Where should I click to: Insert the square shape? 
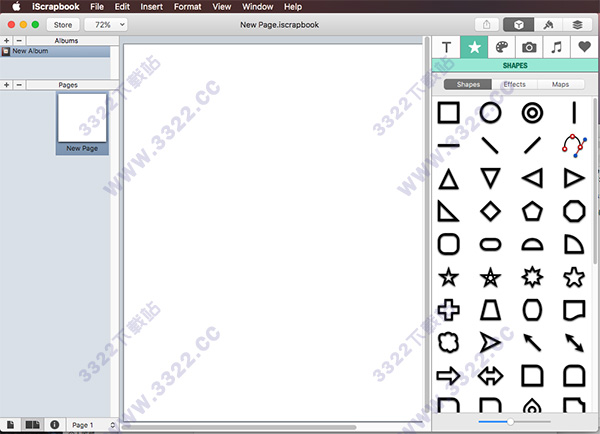tap(448, 113)
